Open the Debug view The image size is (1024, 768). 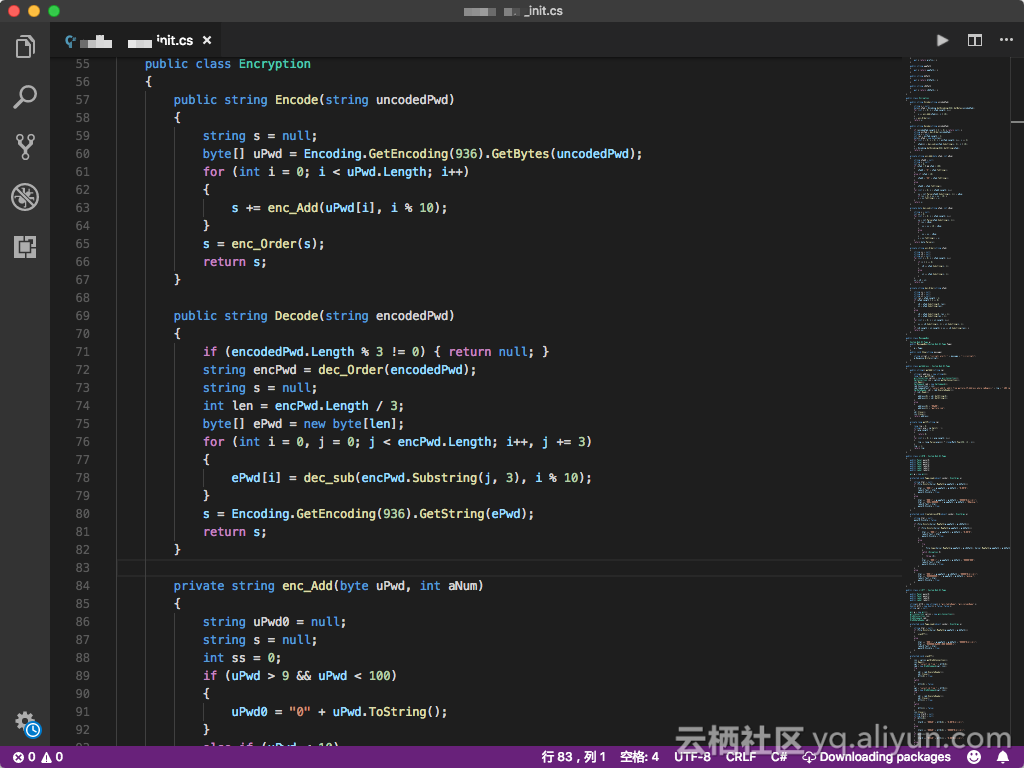25,197
